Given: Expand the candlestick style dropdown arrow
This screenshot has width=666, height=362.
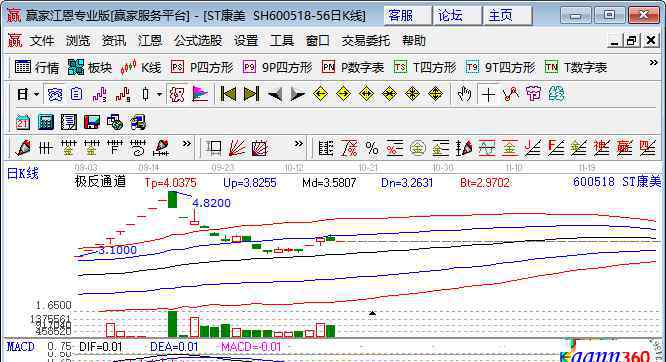Looking at the screenshot, I should click(159, 94).
